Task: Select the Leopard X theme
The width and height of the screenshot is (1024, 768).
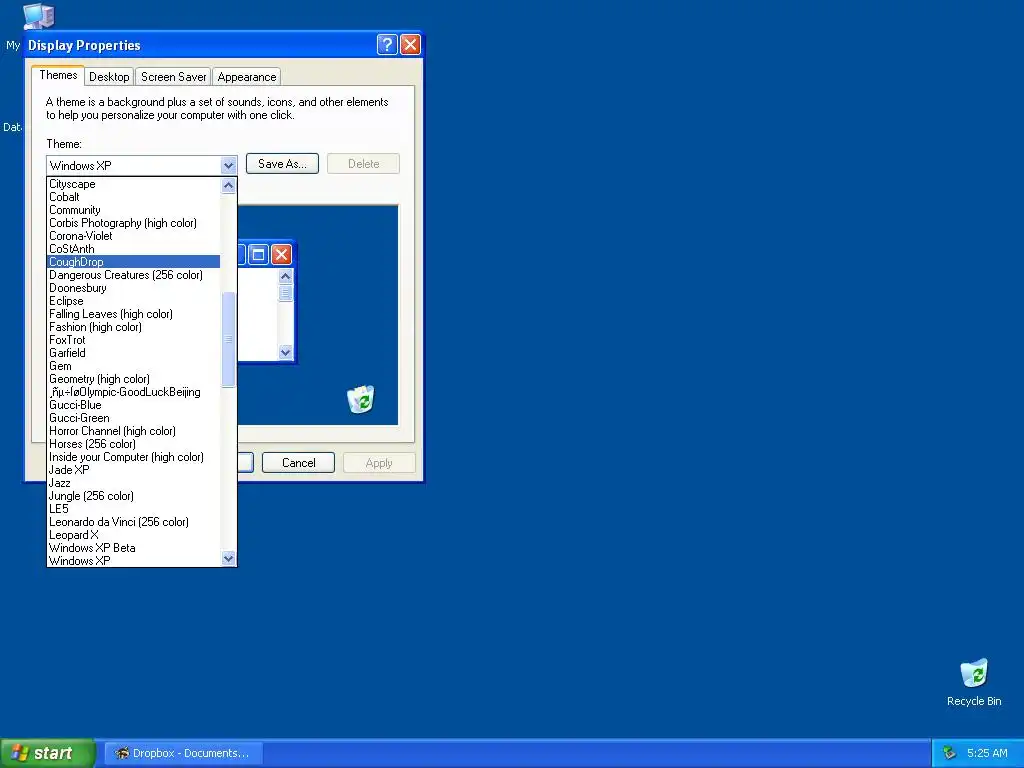Action: point(134,535)
